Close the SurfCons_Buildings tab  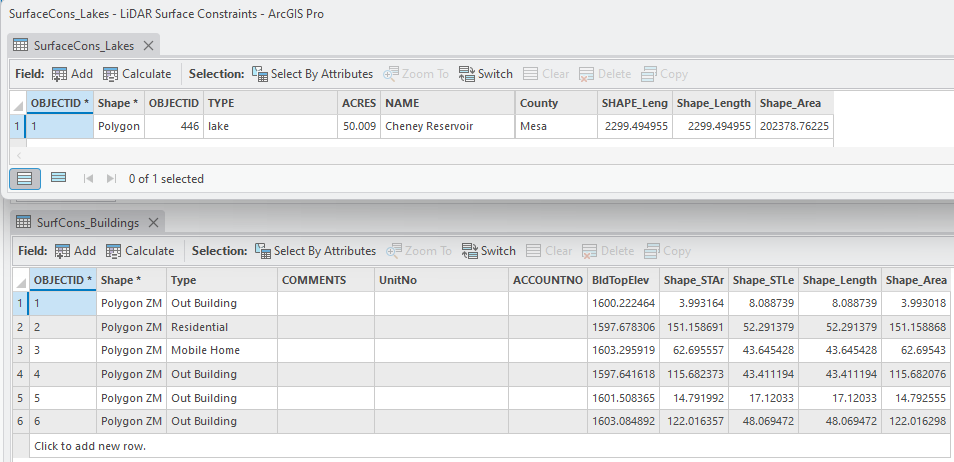[x=153, y=223]
